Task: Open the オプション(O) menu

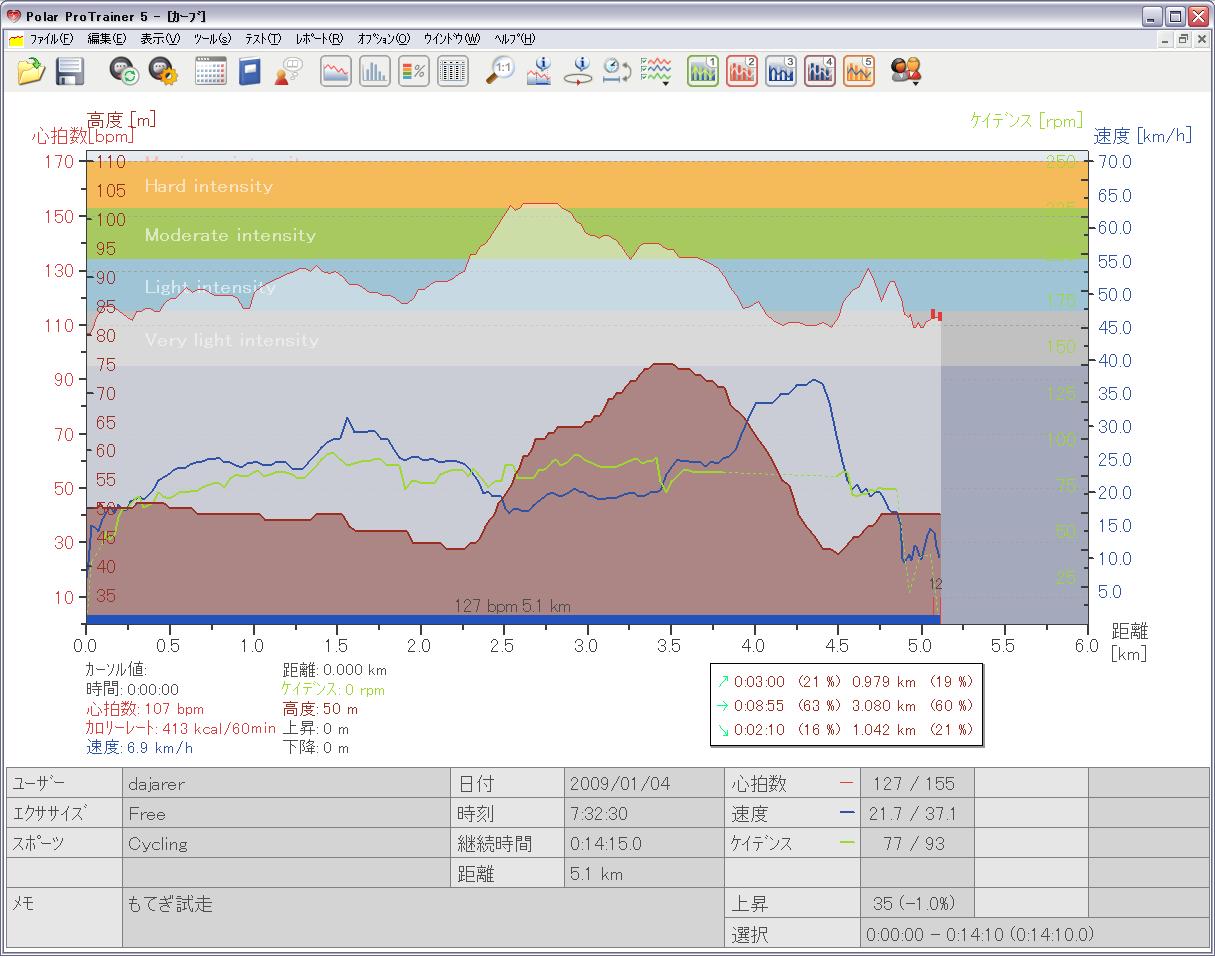Action: coord(383,39)
